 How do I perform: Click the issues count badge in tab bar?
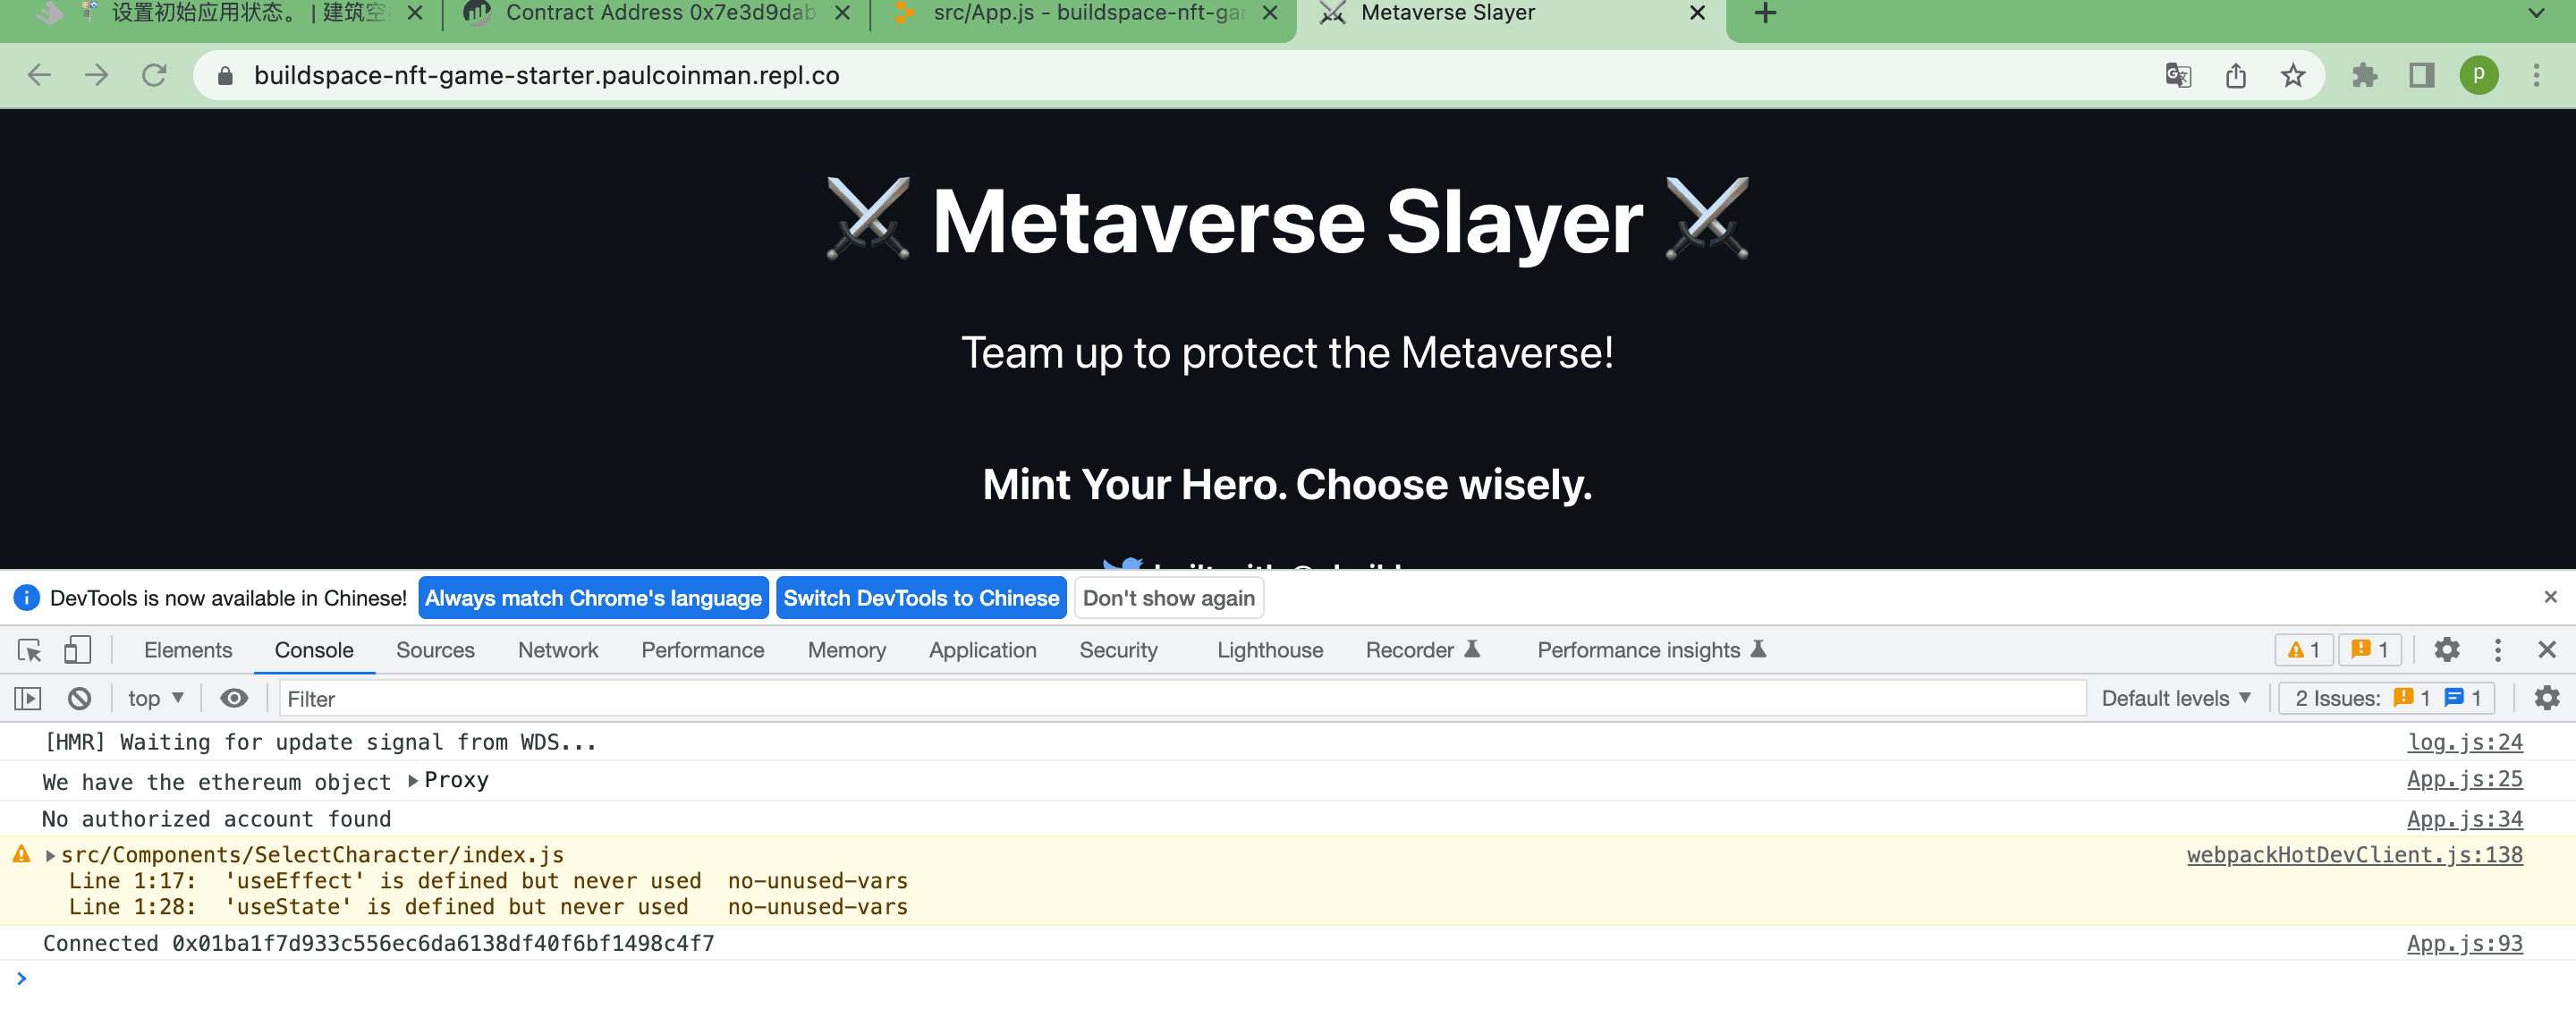2369,650
